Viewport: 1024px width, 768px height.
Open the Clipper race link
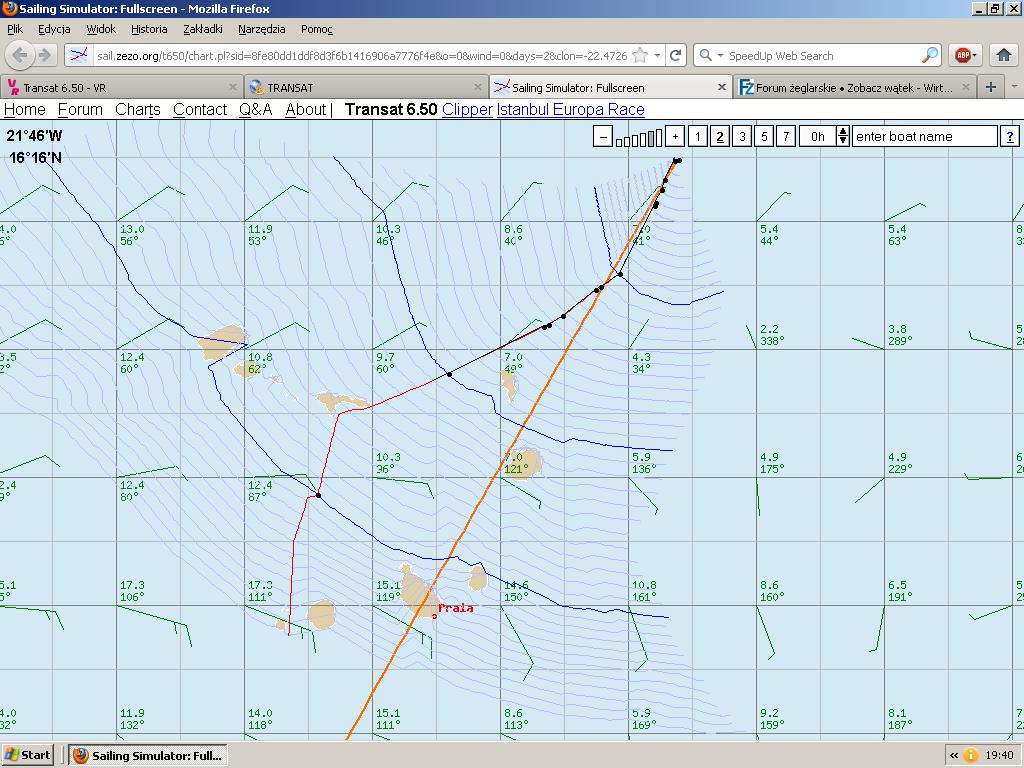click(467, 109)
